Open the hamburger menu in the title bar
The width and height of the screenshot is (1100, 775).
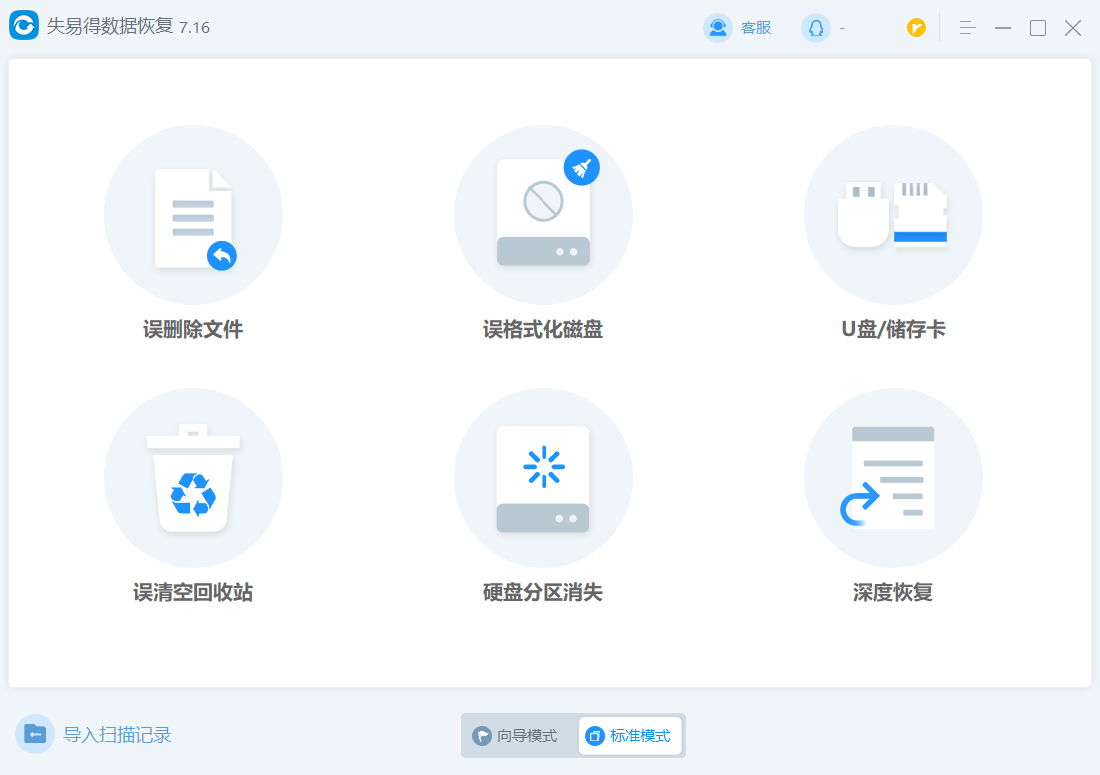click(x=967, y=28)
